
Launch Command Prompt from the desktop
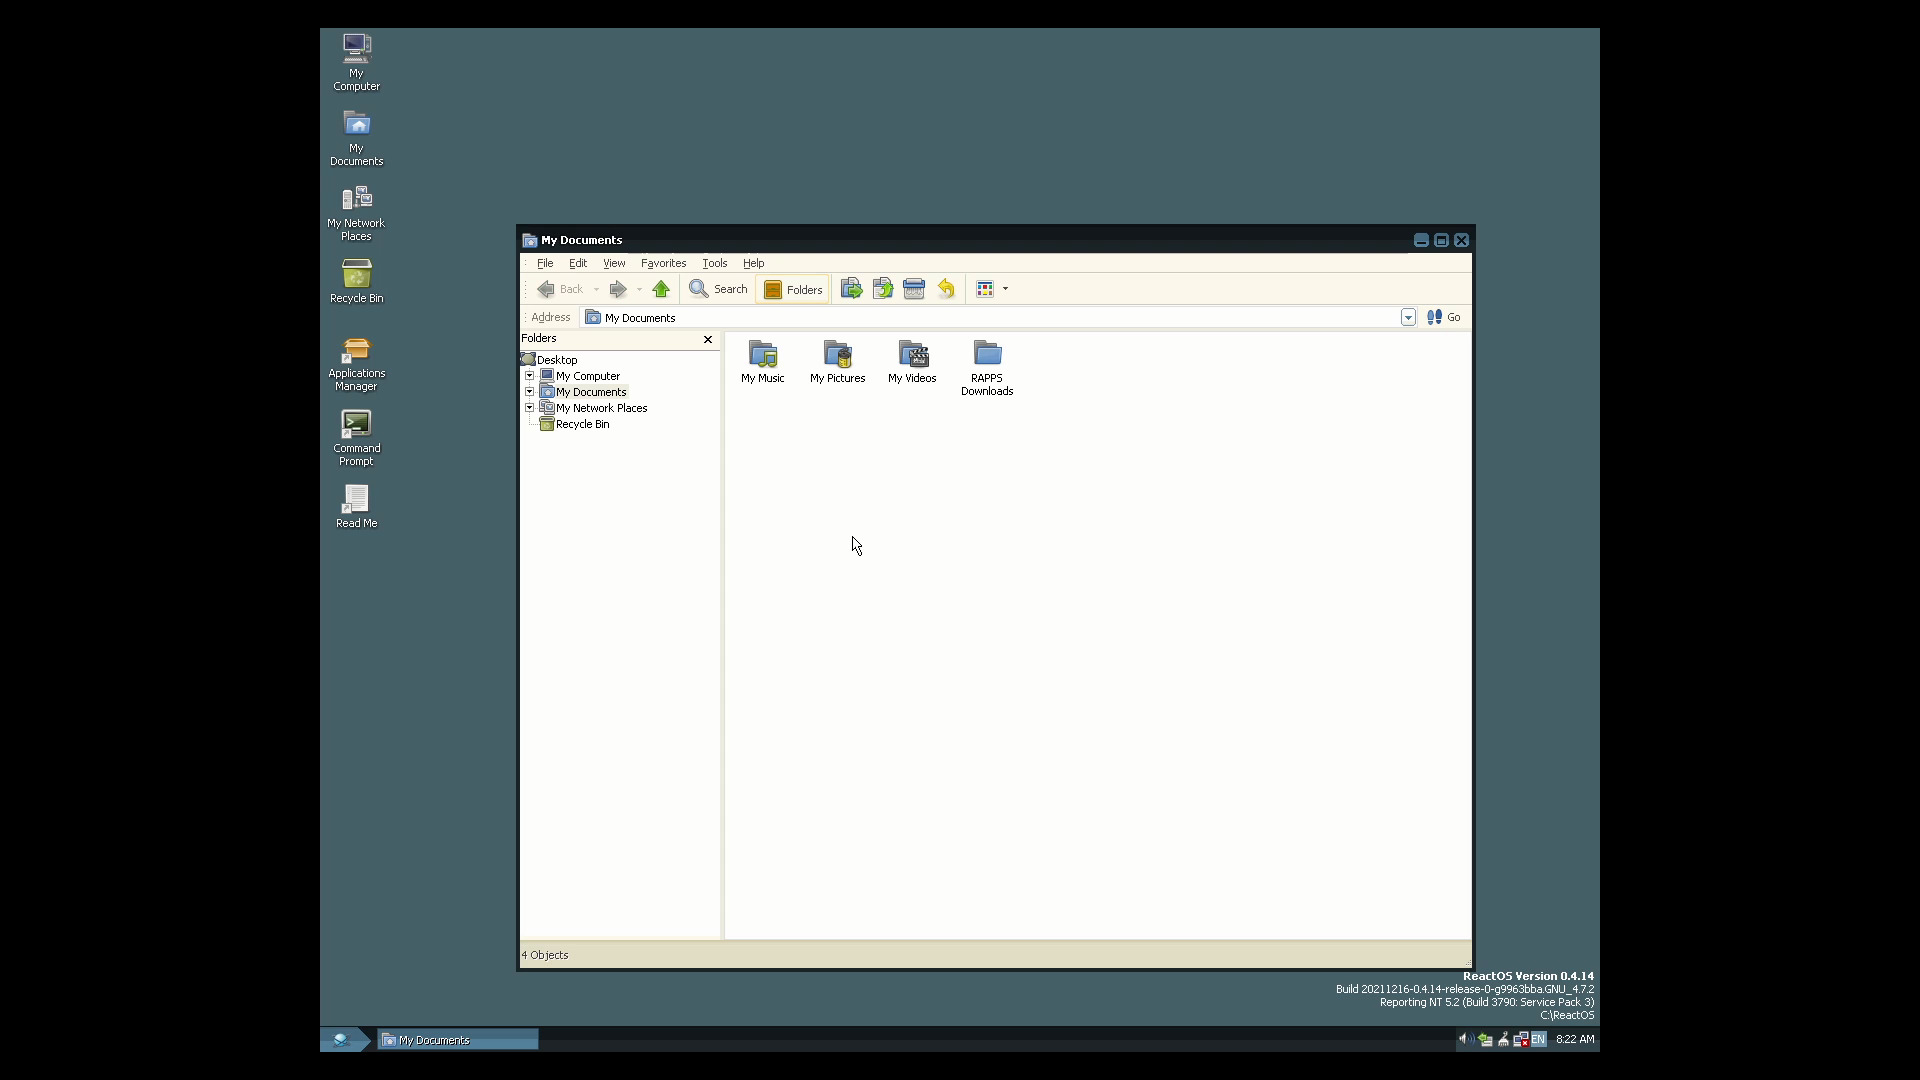[x=356, y=425]
